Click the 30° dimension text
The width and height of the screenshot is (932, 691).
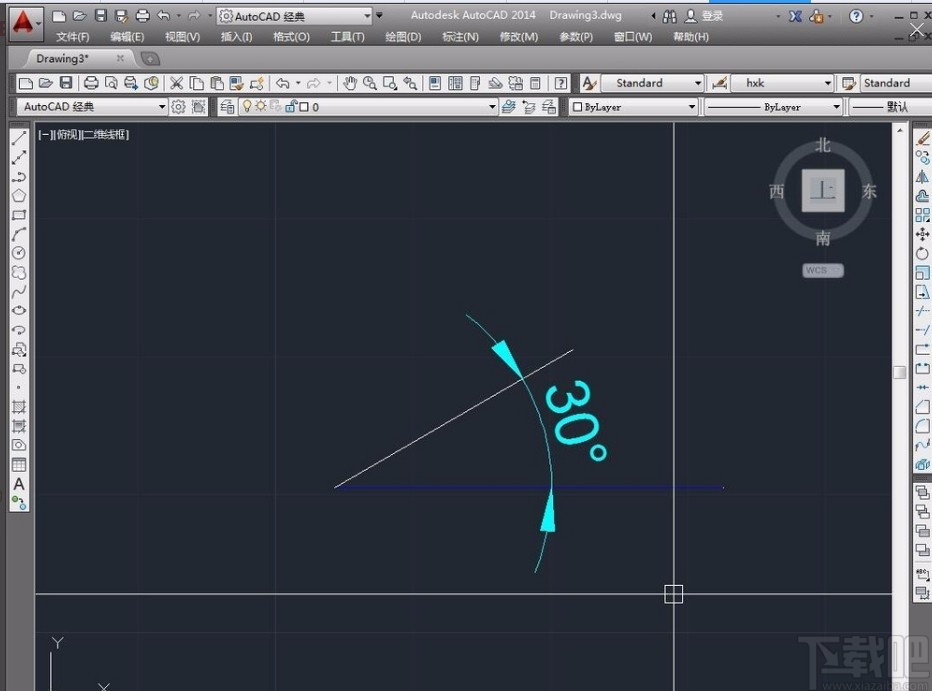coord(575,421)
